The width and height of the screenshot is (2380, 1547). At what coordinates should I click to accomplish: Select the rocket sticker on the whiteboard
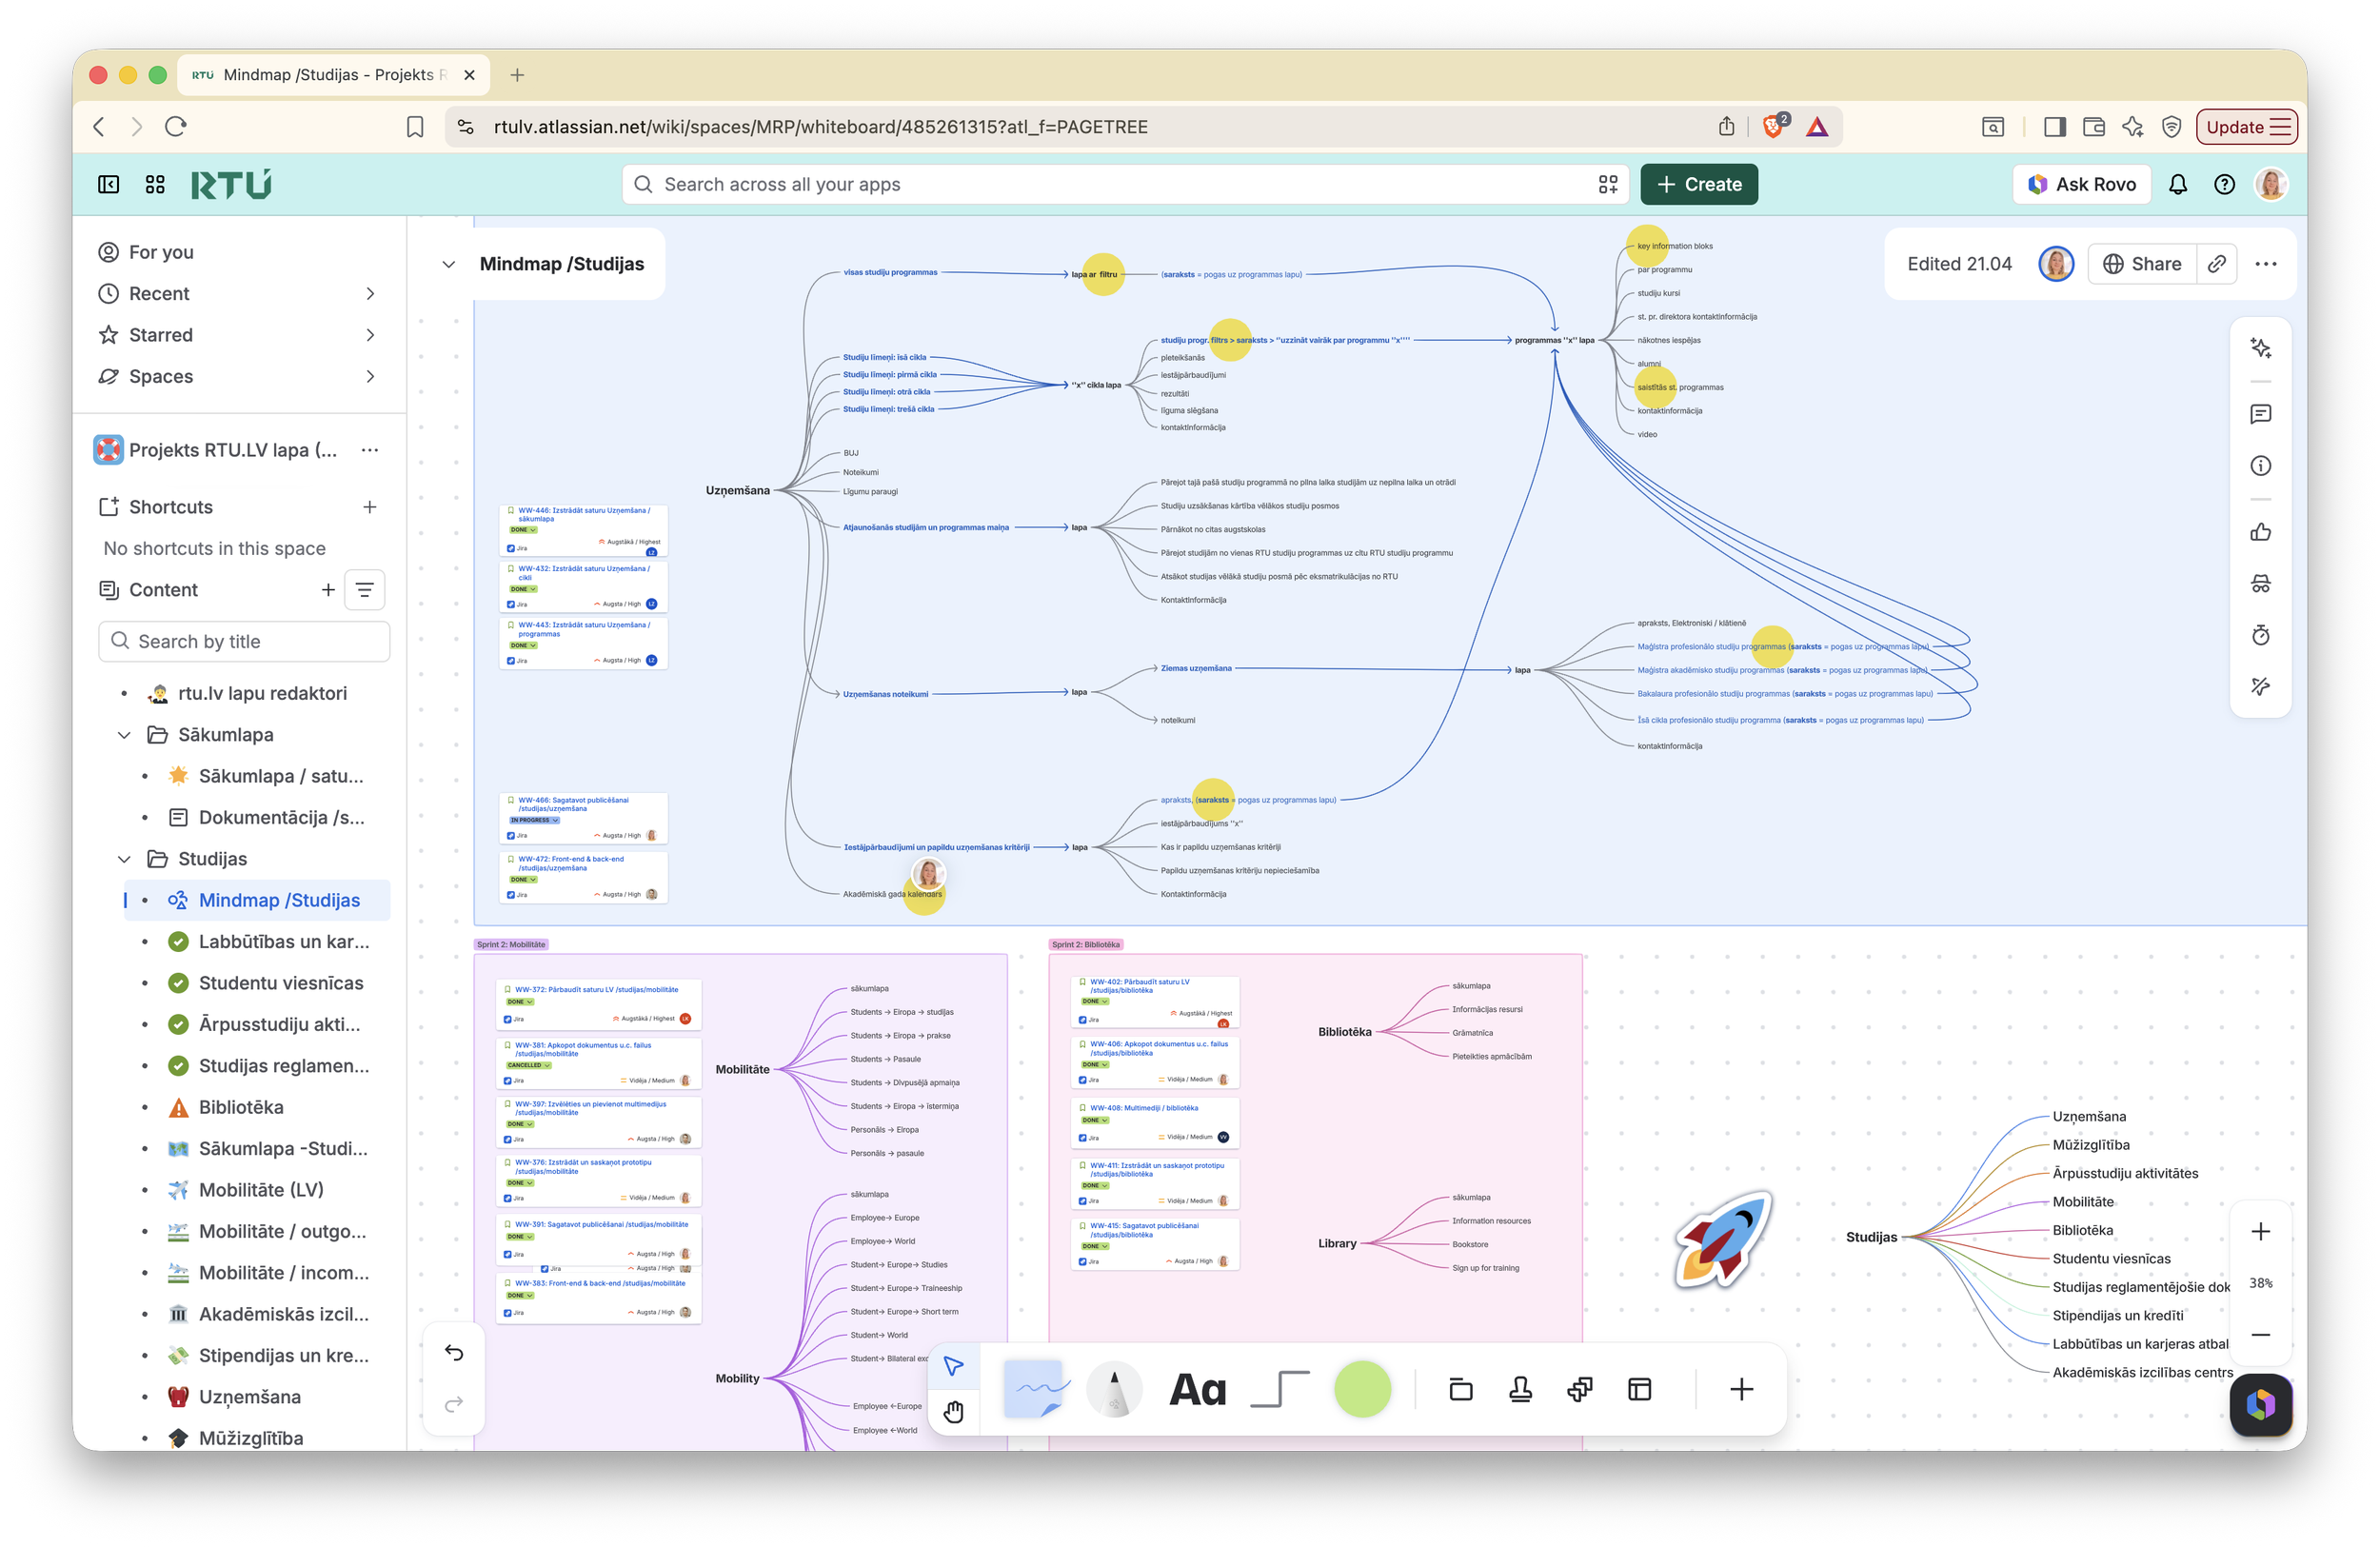click(1722, 1240)
